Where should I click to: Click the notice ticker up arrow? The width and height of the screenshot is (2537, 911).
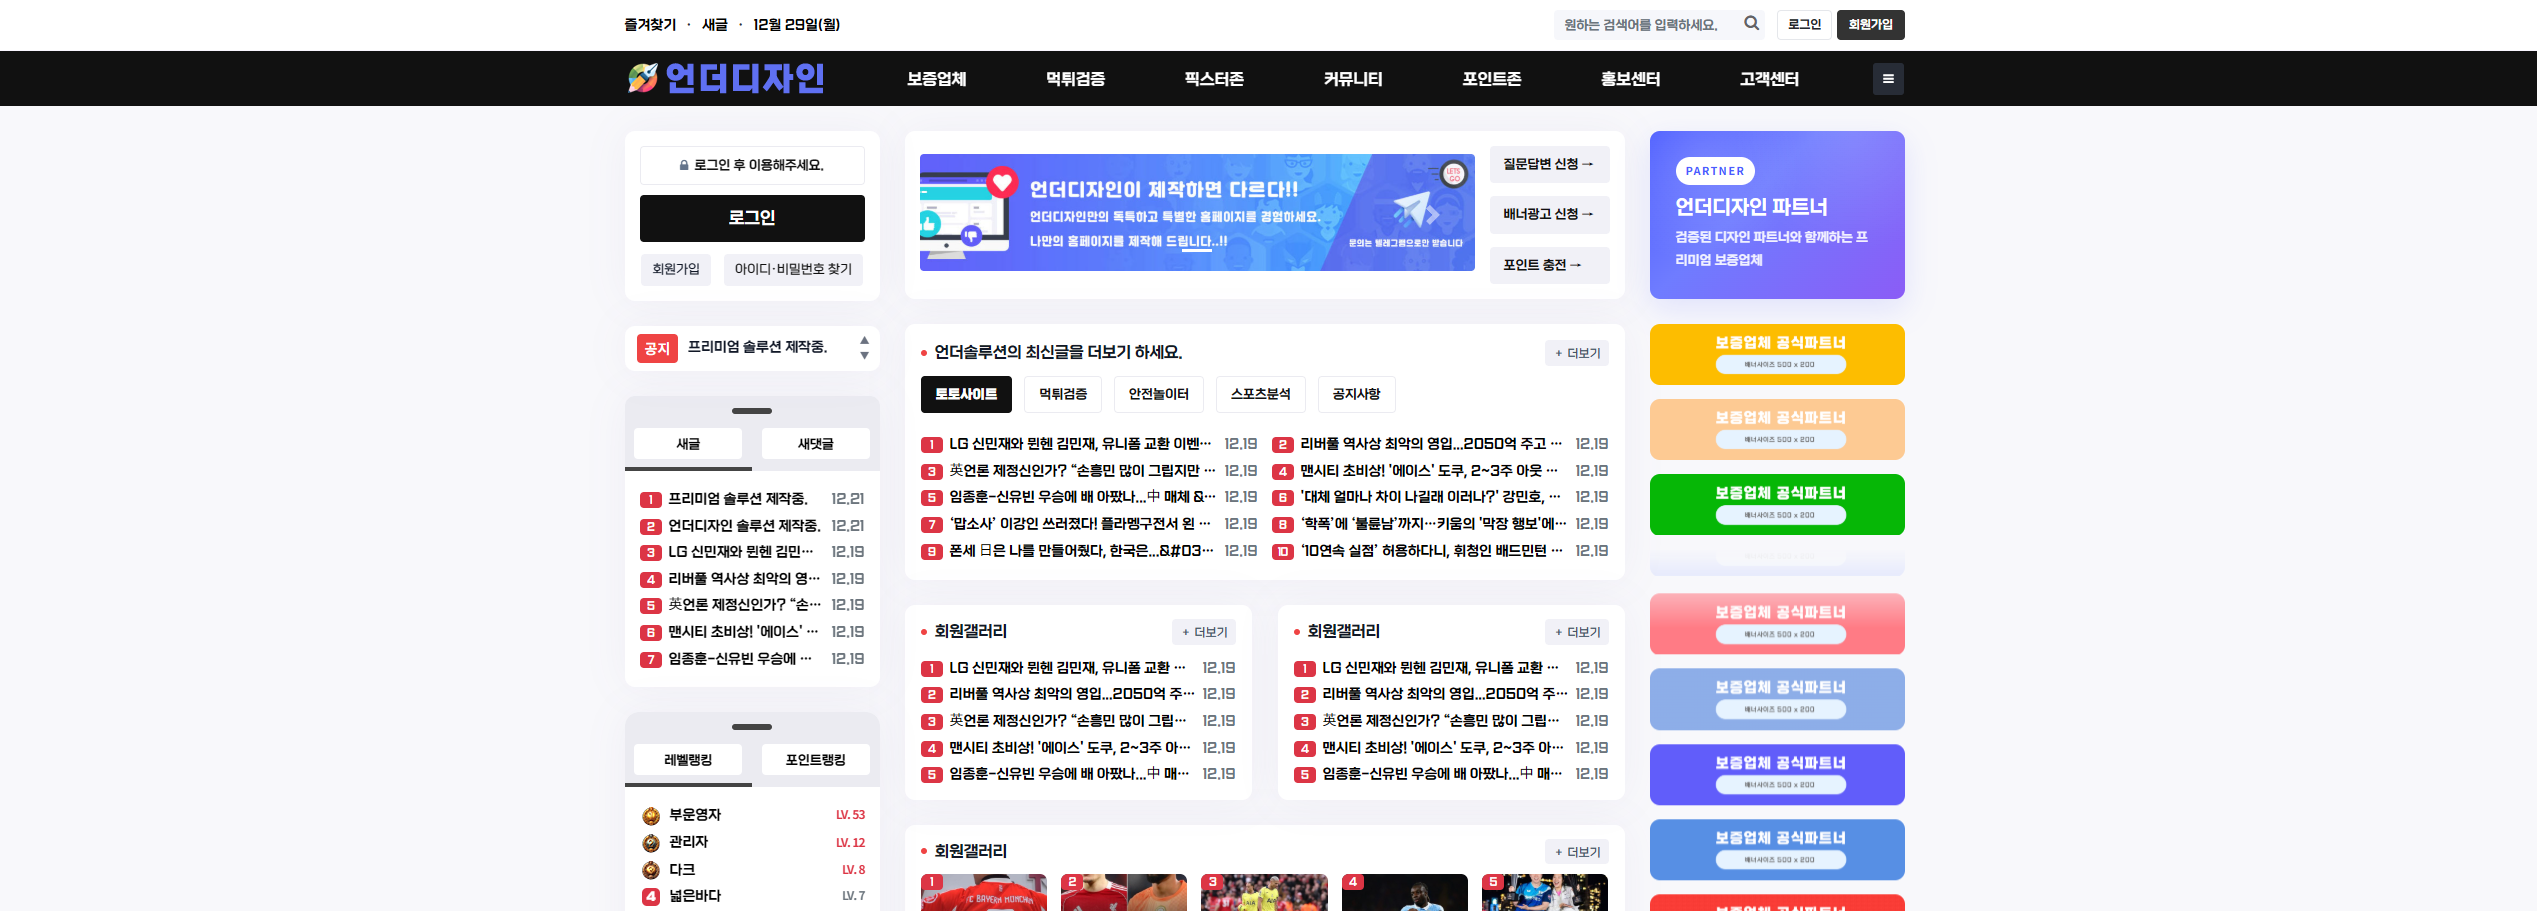click(x=864, y=341)
